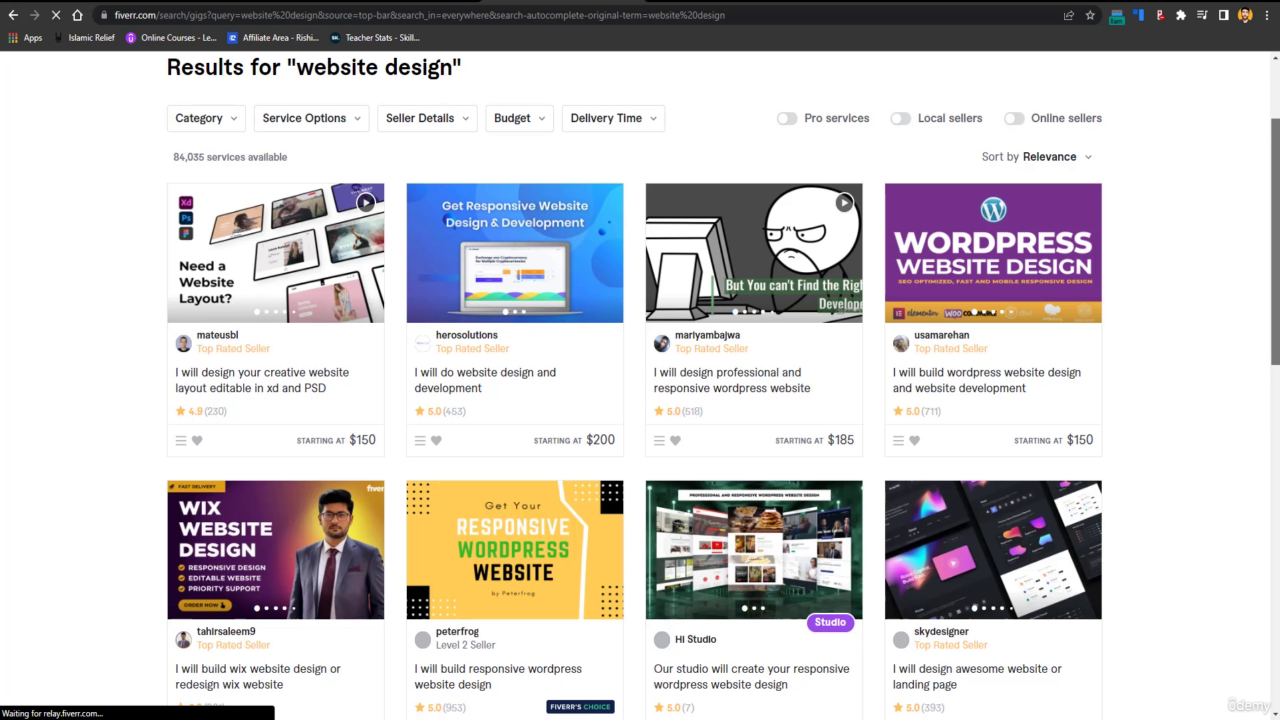Visit seller skydesigner profile name
The width and height of the screenshot is (1280, 720).
pyautogui.click(x=942, y=632)
